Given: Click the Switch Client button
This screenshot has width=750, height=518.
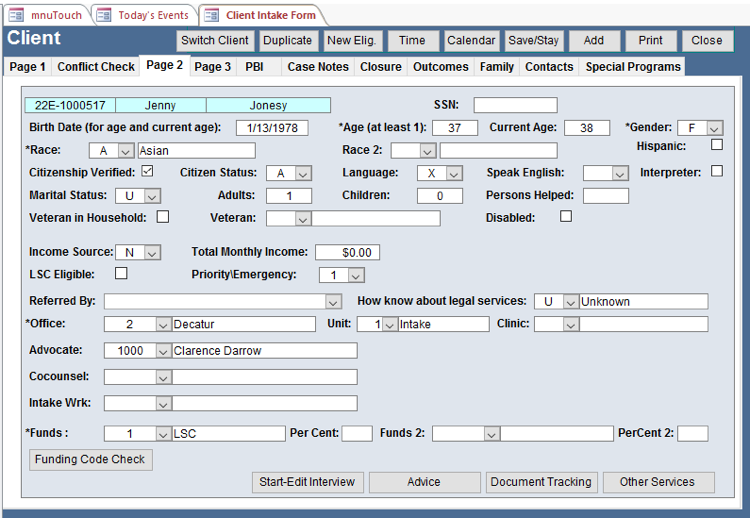Looking at the screenshot, I should (x=215, y=41).
